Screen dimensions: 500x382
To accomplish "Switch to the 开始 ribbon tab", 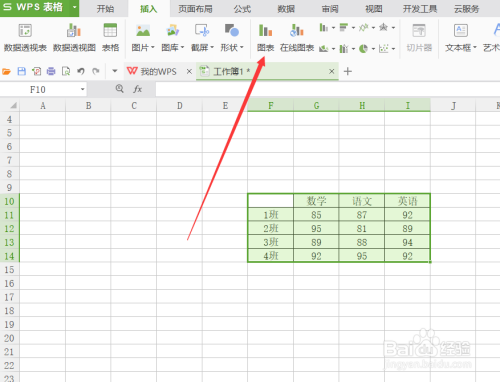I will pos(105,9).
